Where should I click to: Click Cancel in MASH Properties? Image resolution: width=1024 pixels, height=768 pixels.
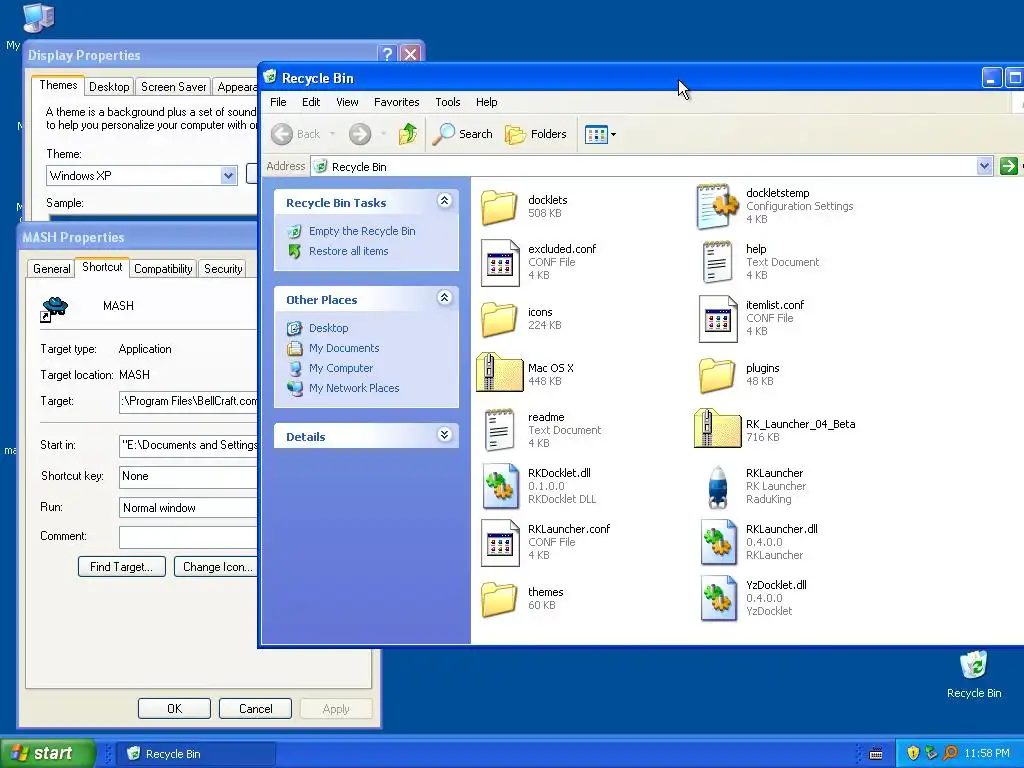255,709
